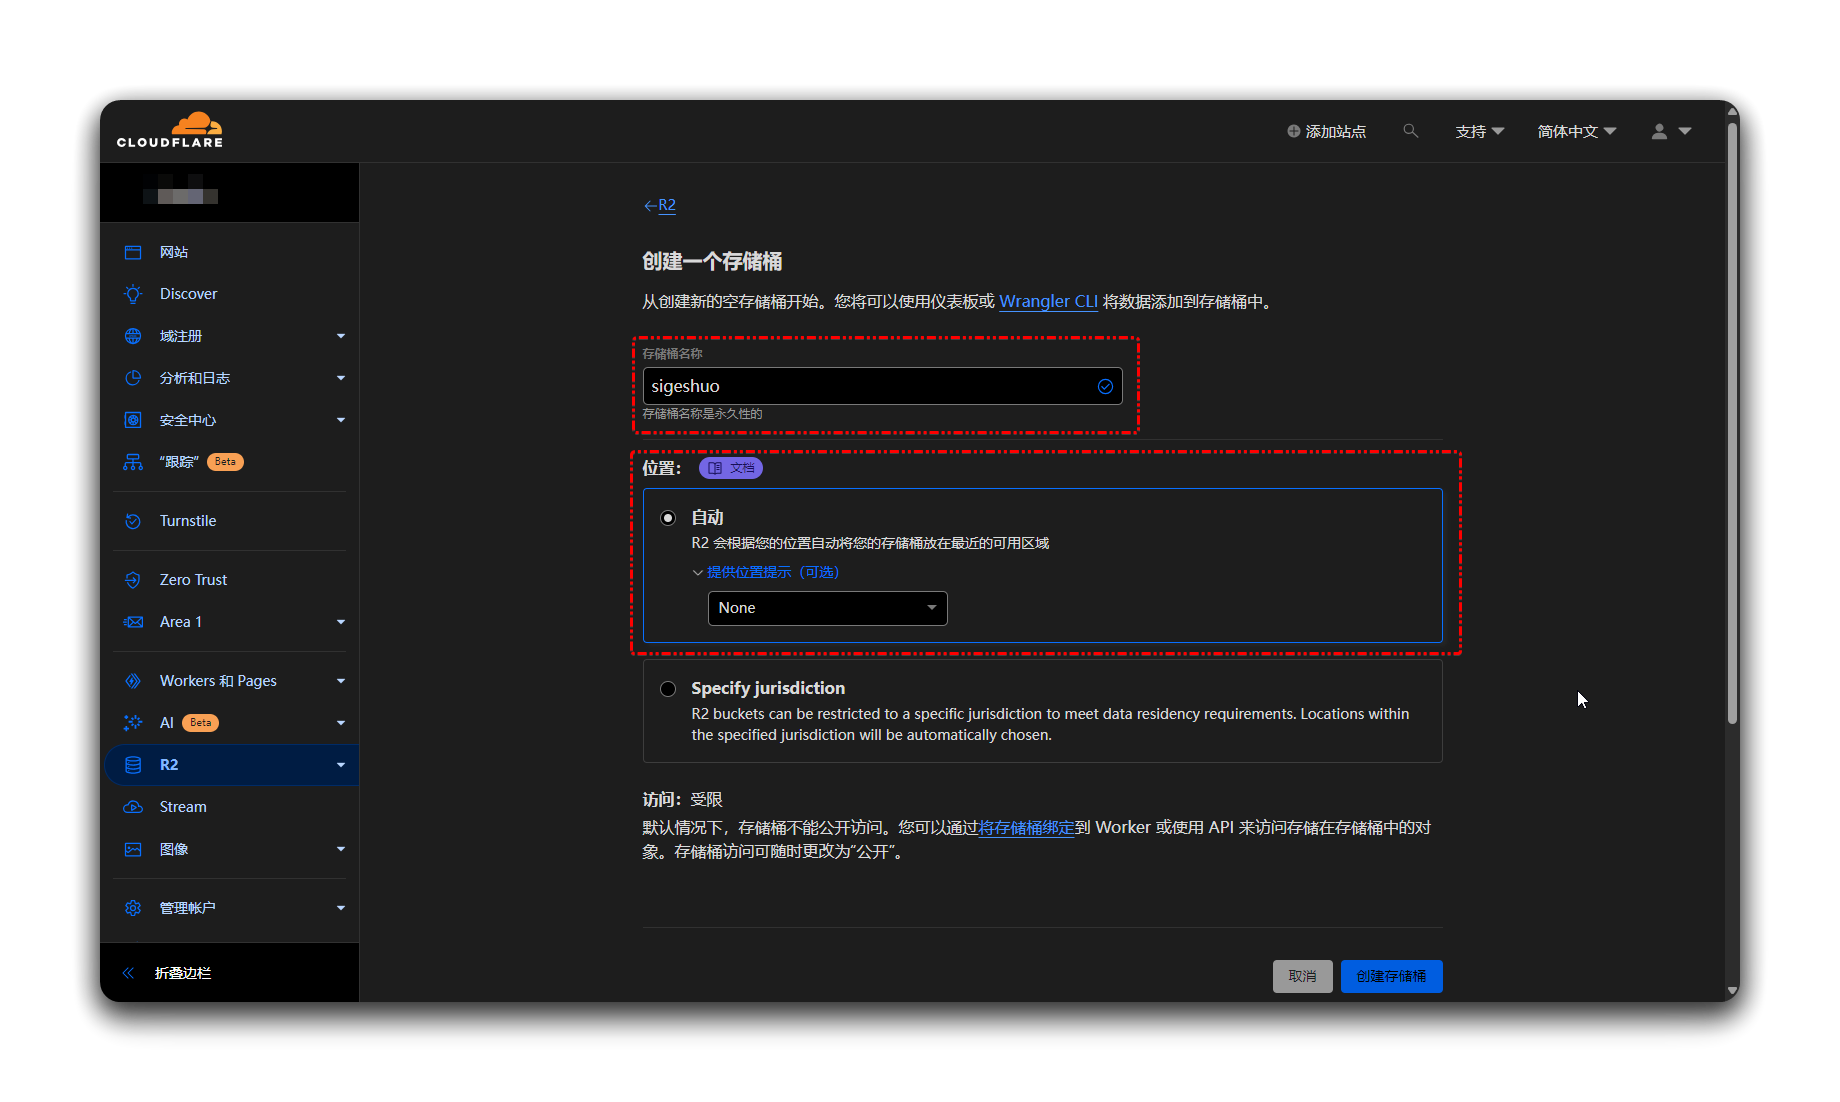Click the 安全中心 shield icon
The image size is (1840, 1102).
tap(133, 420)
